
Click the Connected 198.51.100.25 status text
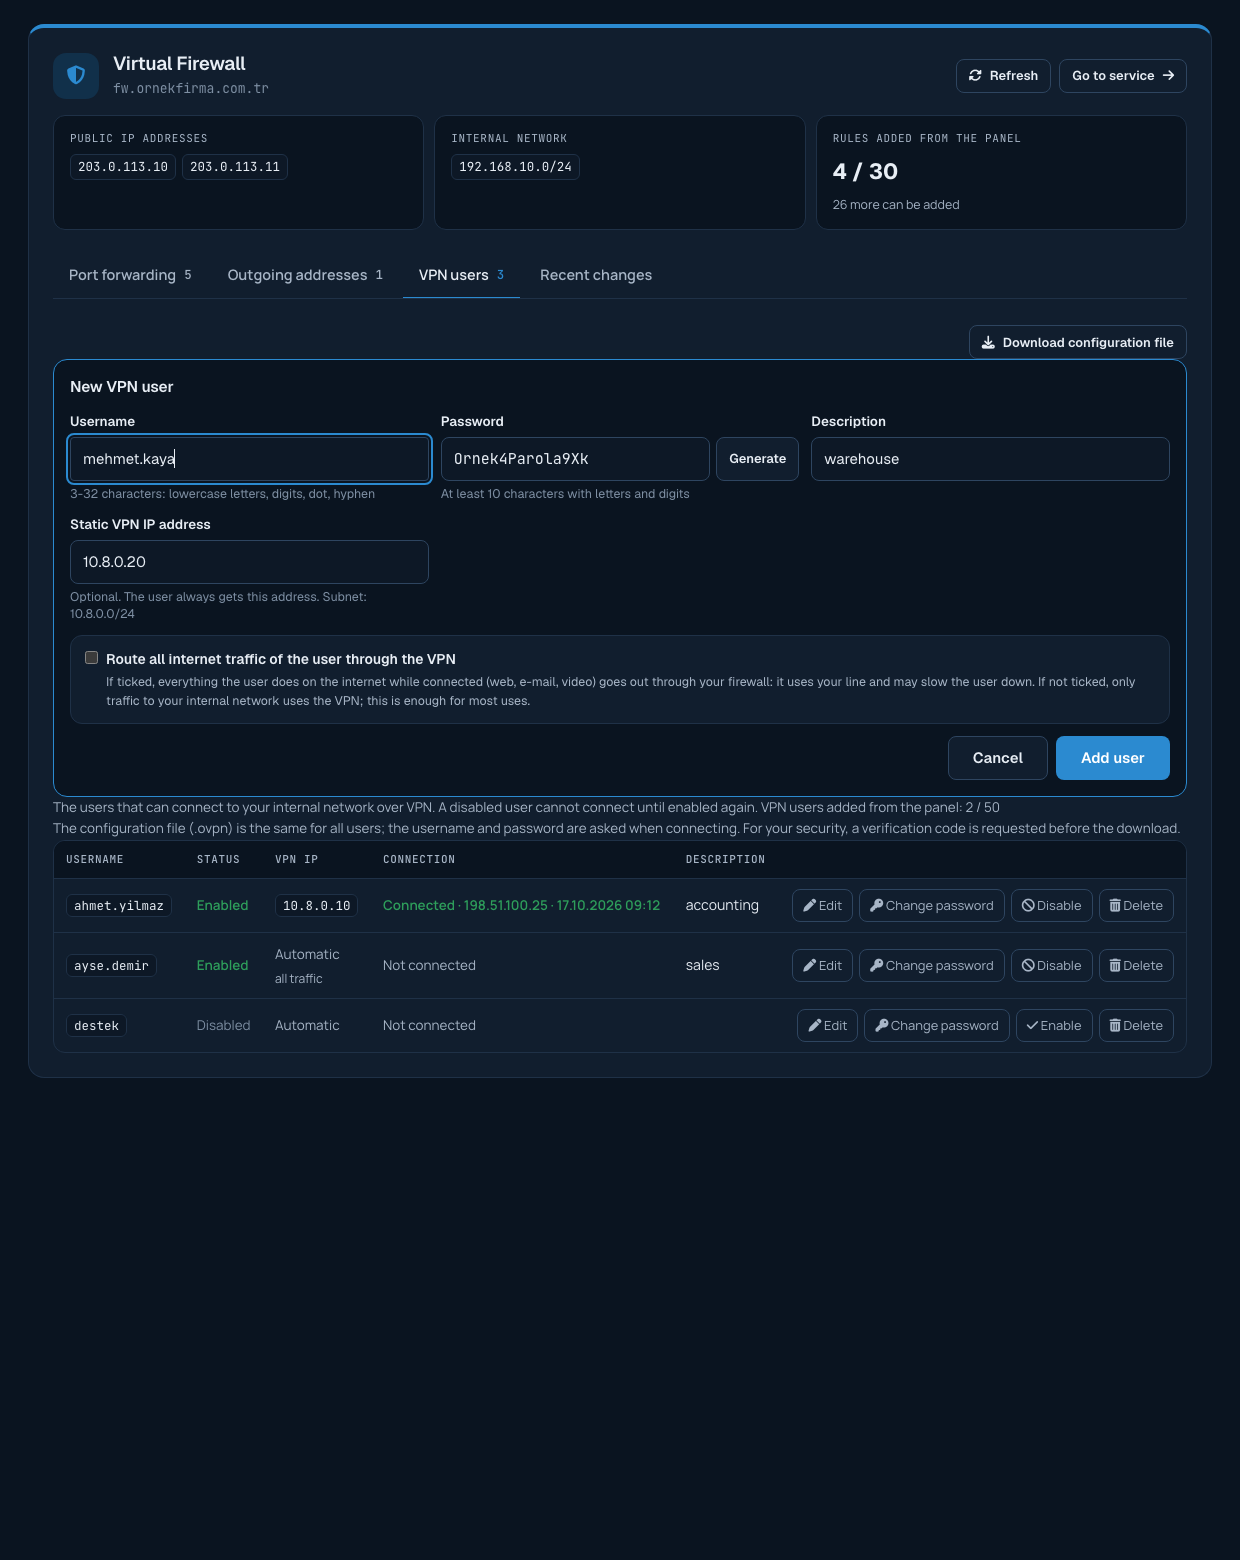521,906
